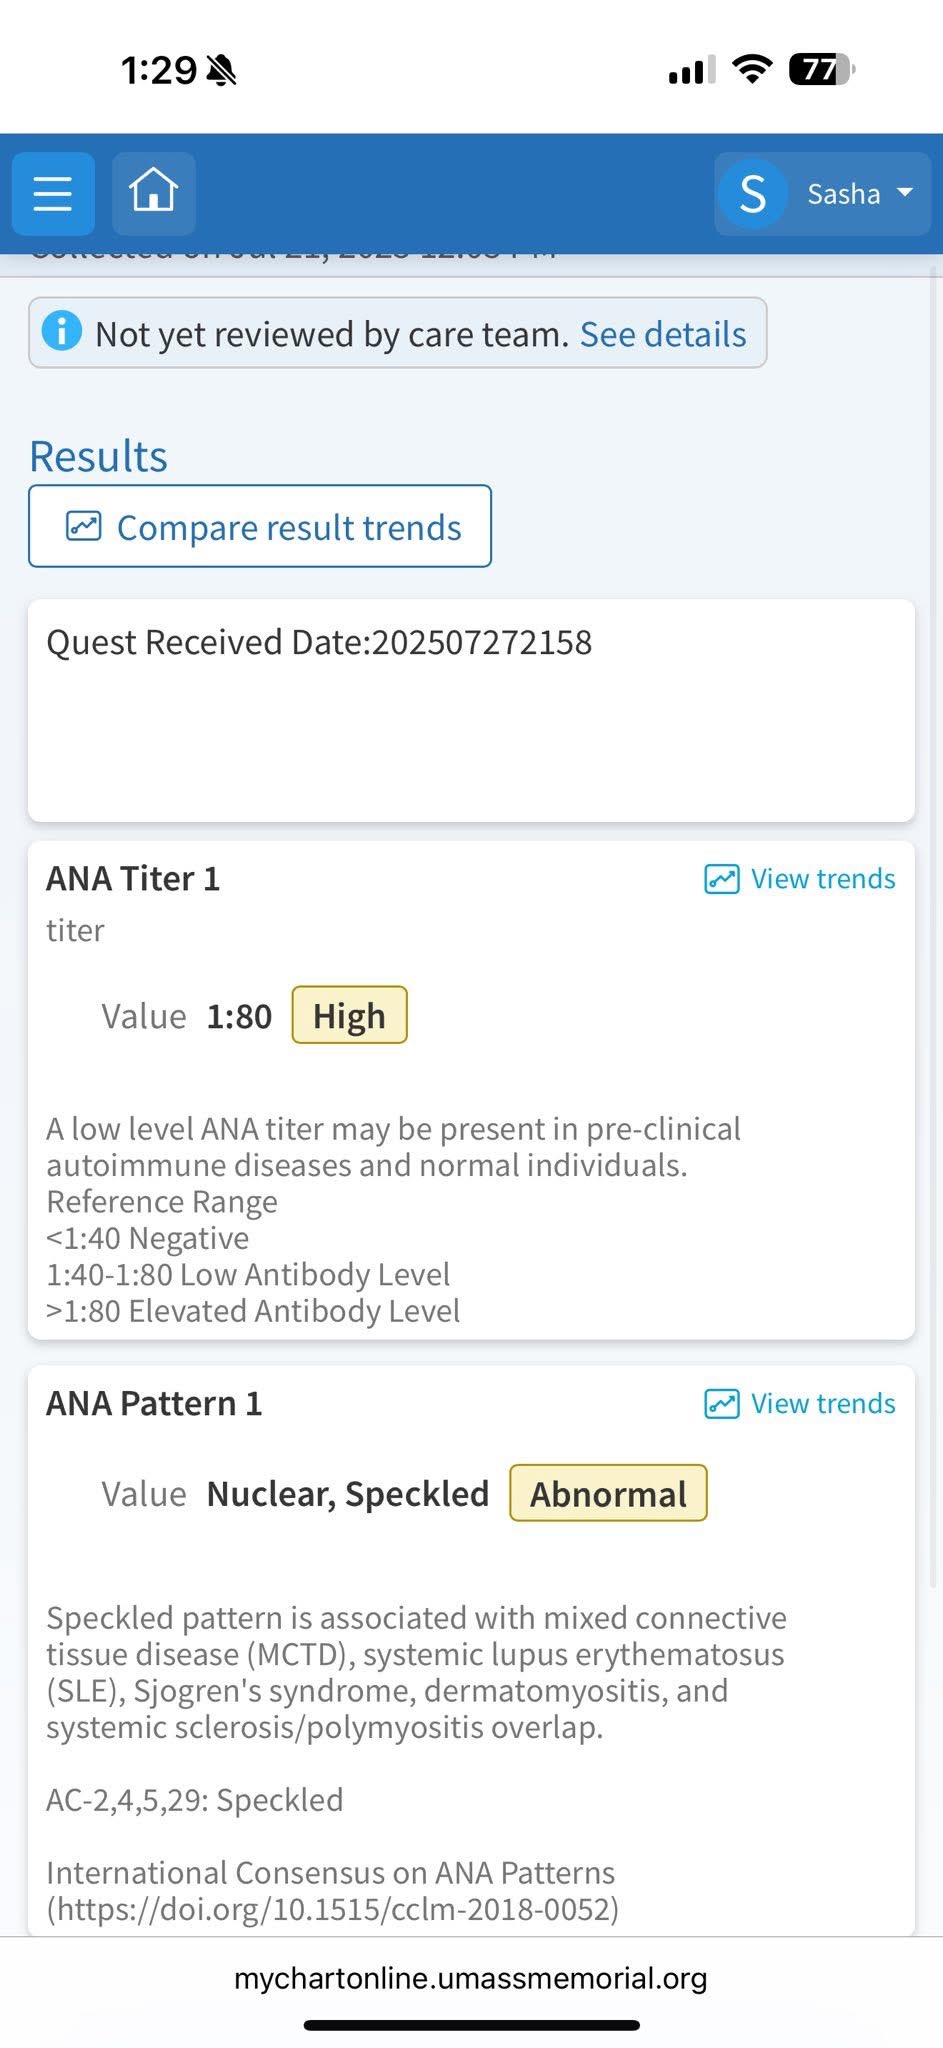Image resolution: width=943 pixels, height=2048 pixels.
Task: Tap the ANA Titer trend chart icon
Action: tap(722, 879)
